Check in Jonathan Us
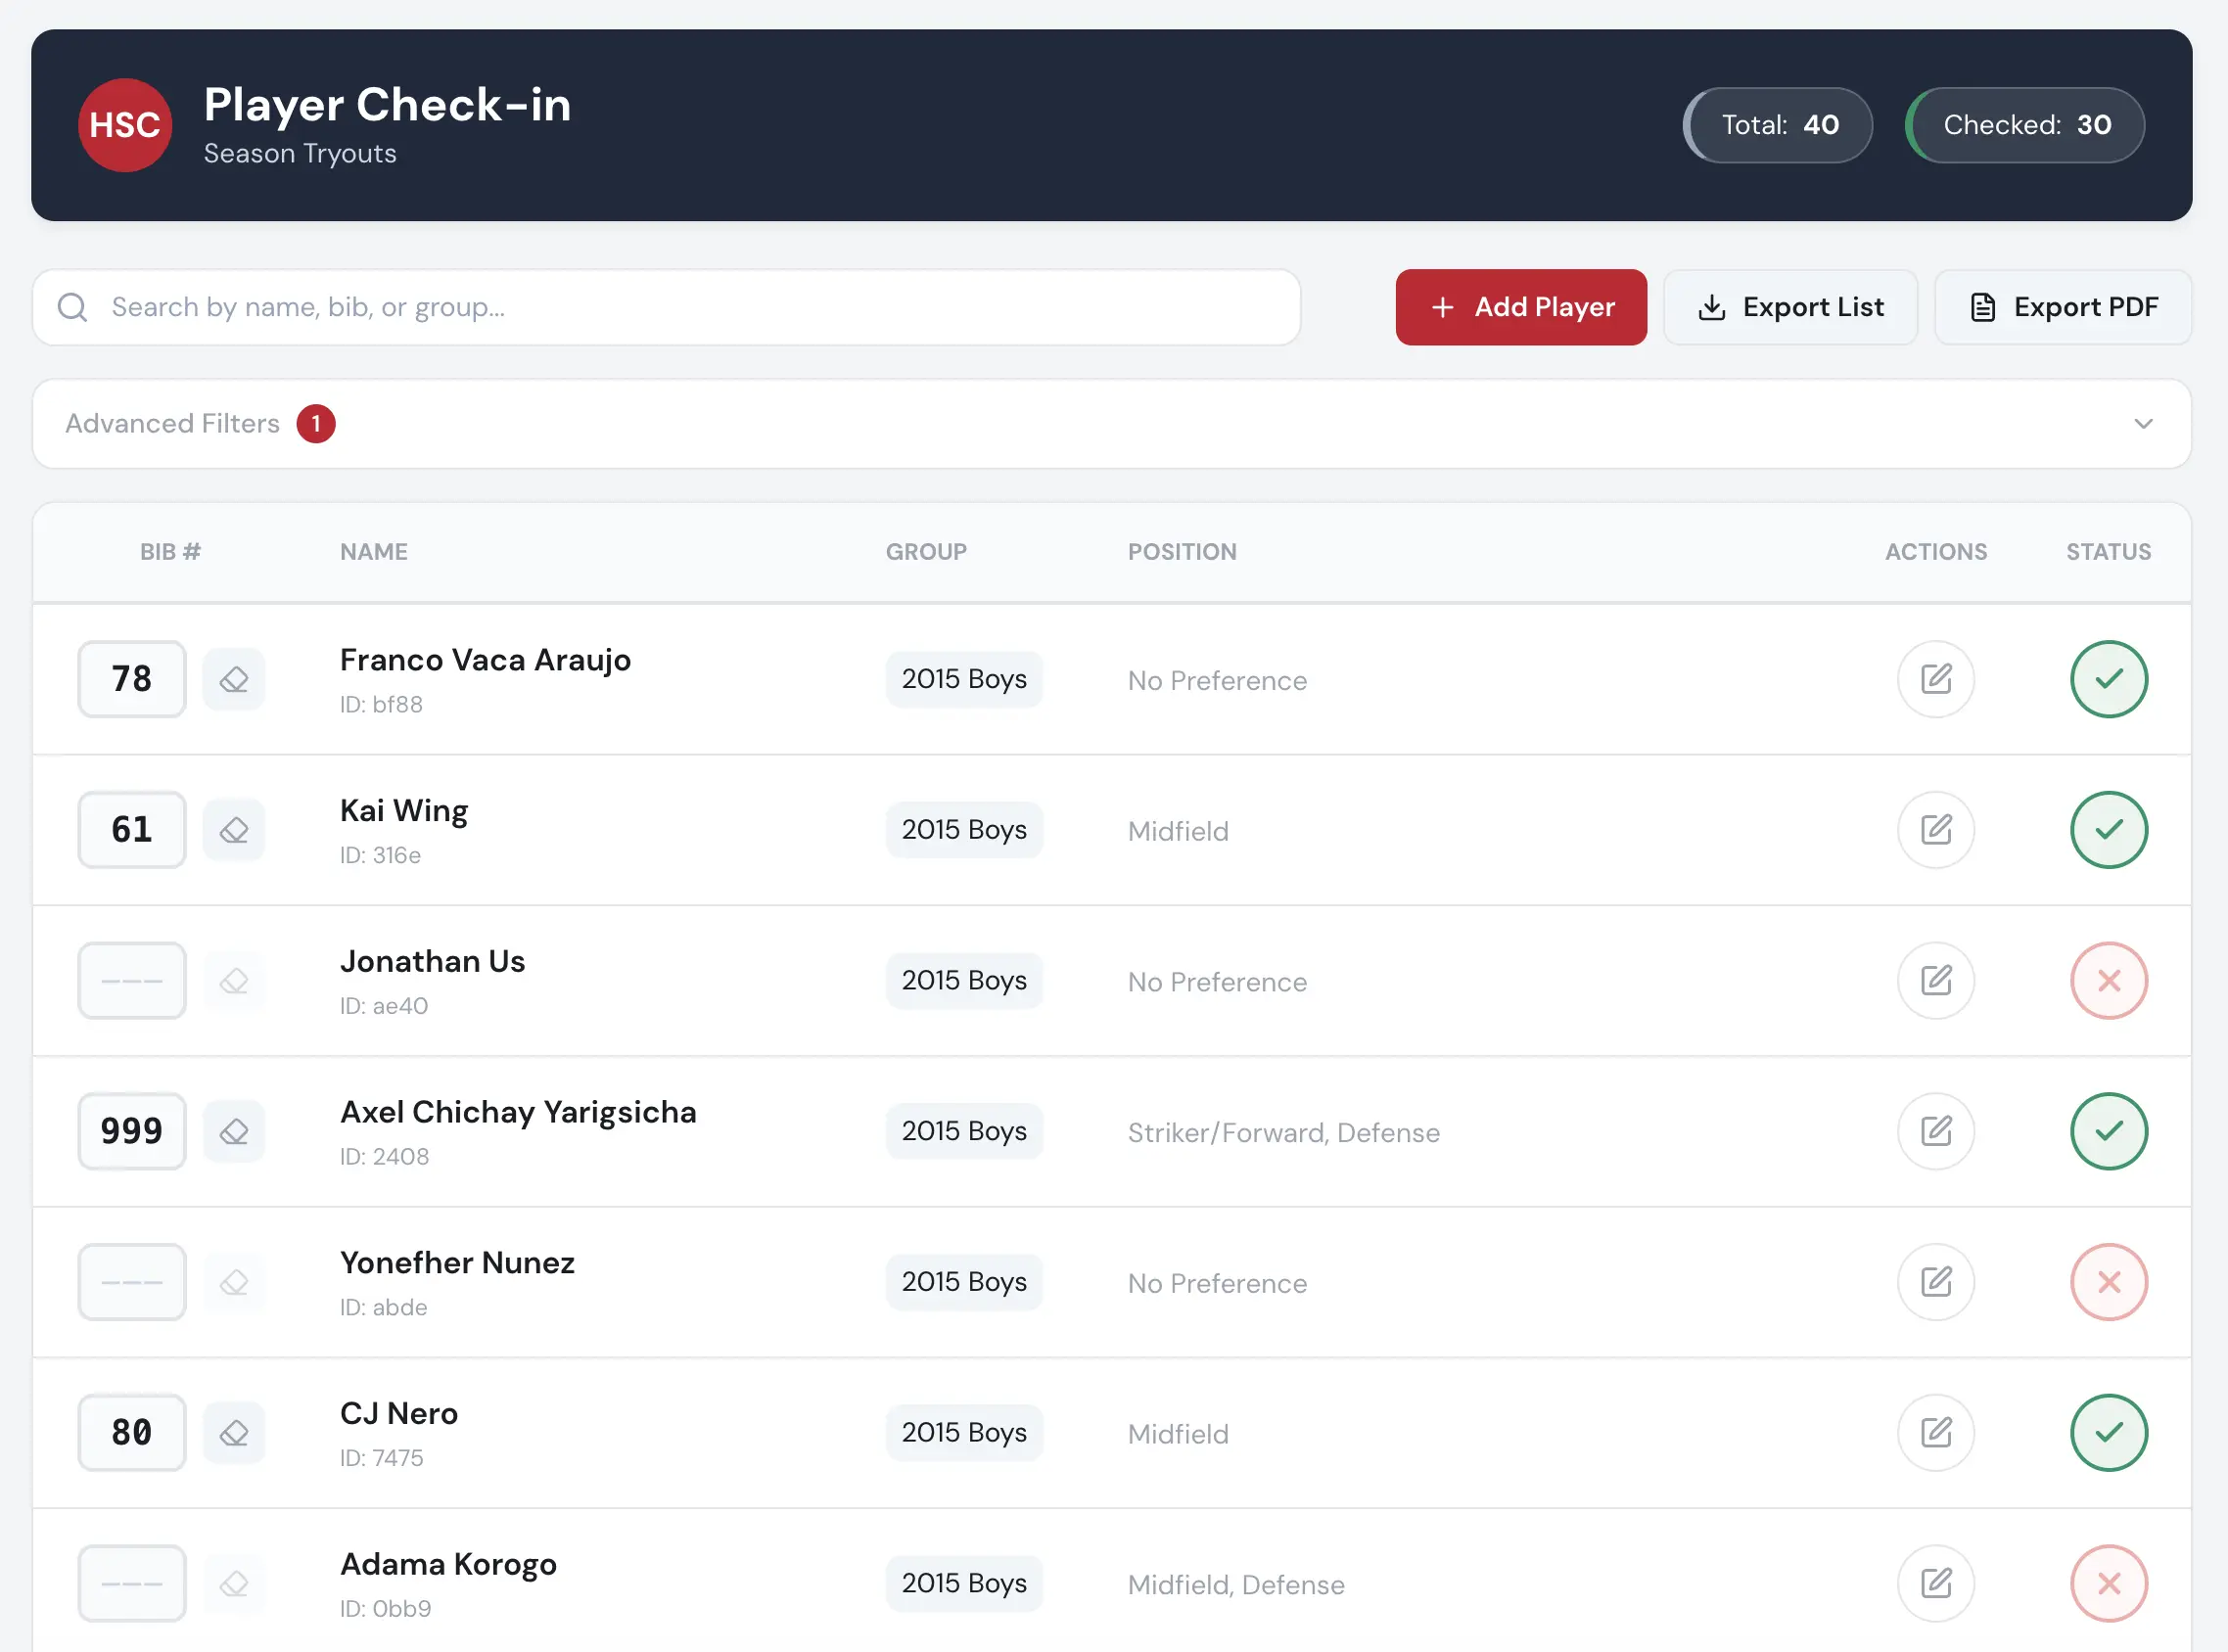This screenshot has width=2228, height=1652. [2109, 981]
